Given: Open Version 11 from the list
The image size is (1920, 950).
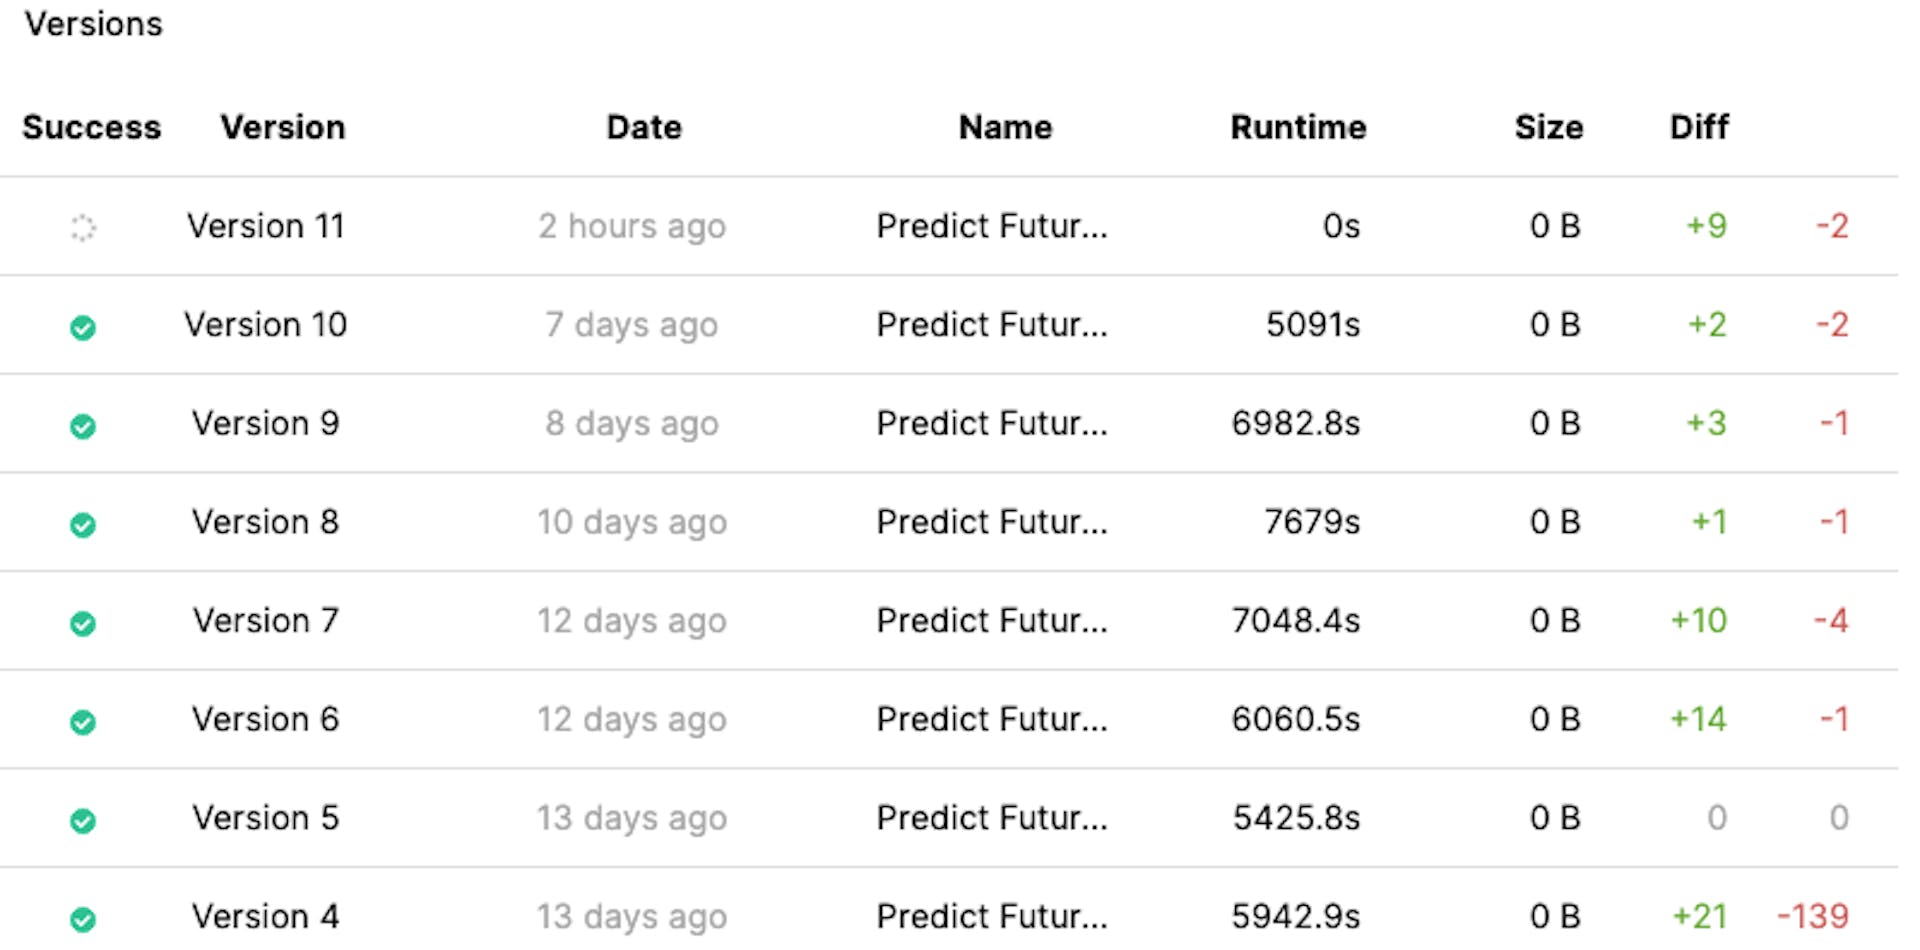Looking at the screenshot, I should click(x=266, y=226).
